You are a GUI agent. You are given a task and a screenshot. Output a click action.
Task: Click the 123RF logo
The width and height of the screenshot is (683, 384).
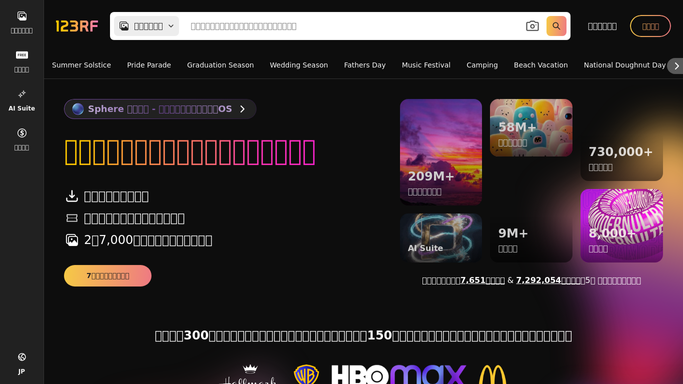click(77, 26)
